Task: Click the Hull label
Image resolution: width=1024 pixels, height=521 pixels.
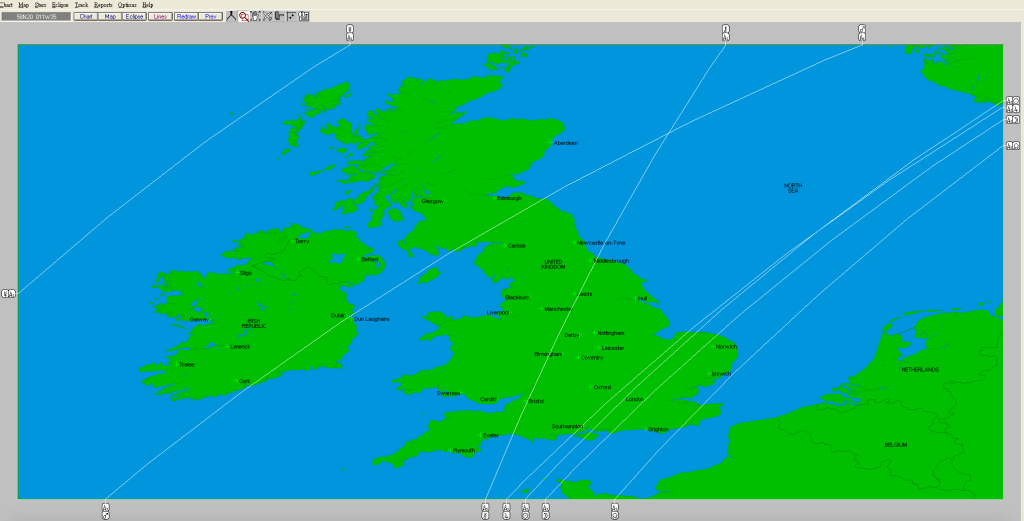Action: [x=643, y=299]
